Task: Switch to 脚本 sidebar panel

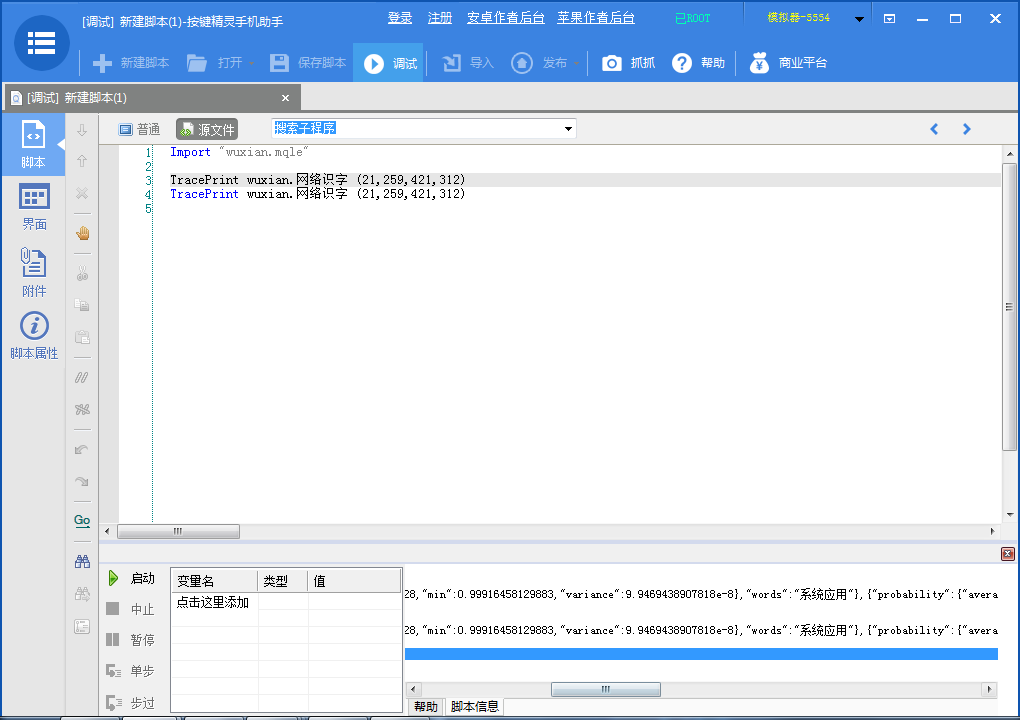Action: coord(33,144)
